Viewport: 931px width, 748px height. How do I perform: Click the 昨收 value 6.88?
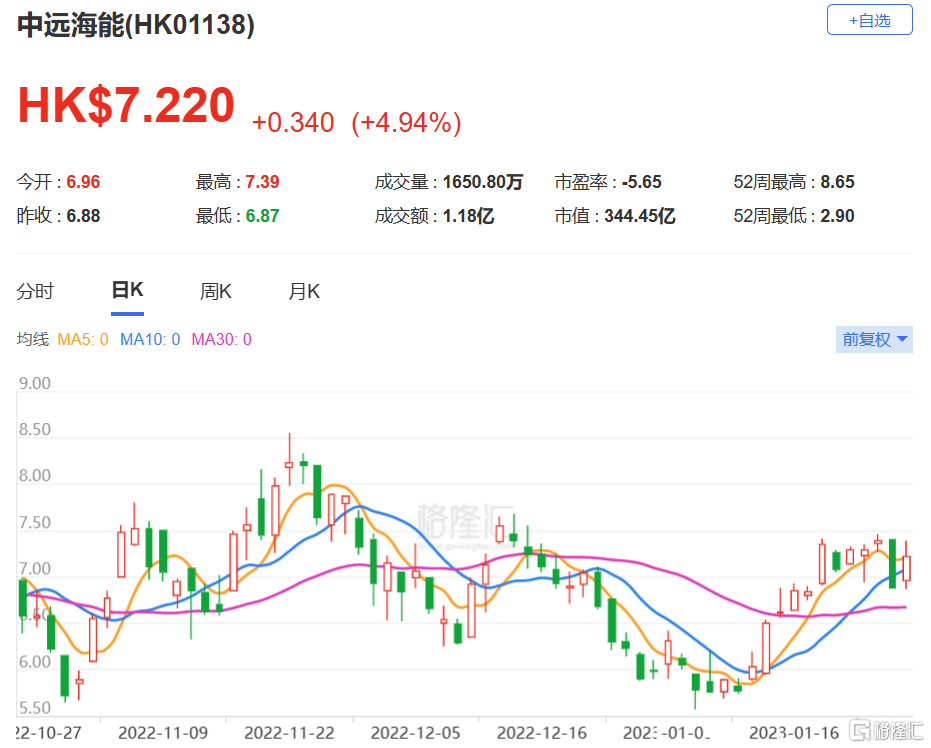(x=83, y=215)
